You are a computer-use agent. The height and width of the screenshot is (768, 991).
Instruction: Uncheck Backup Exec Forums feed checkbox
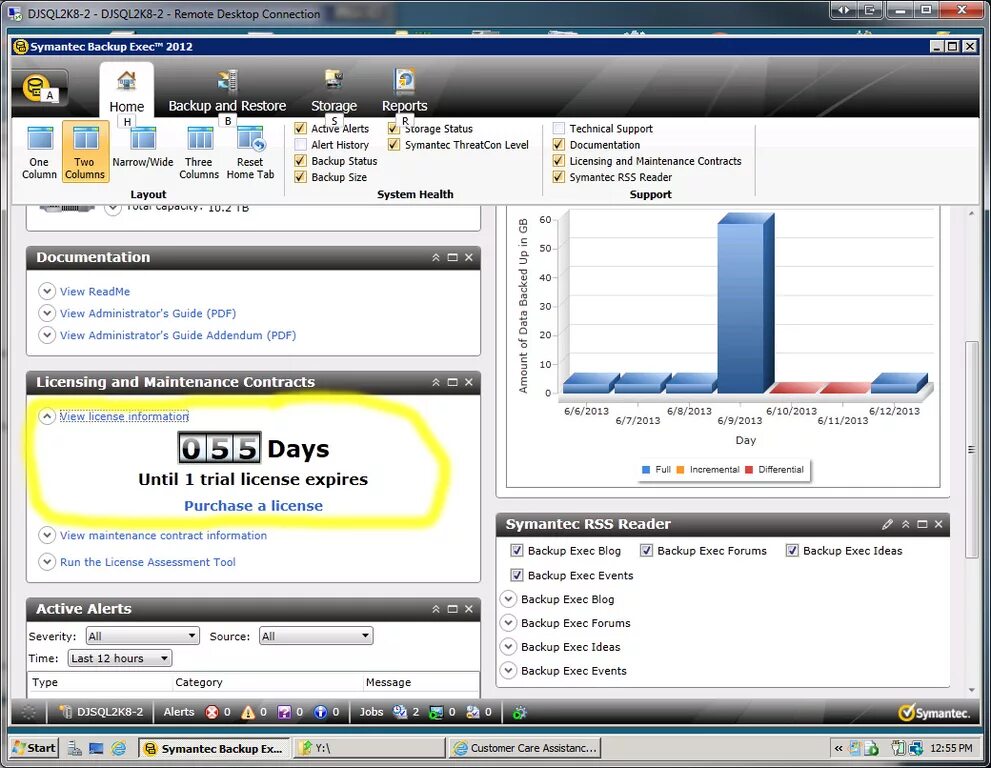pos(646,551)
